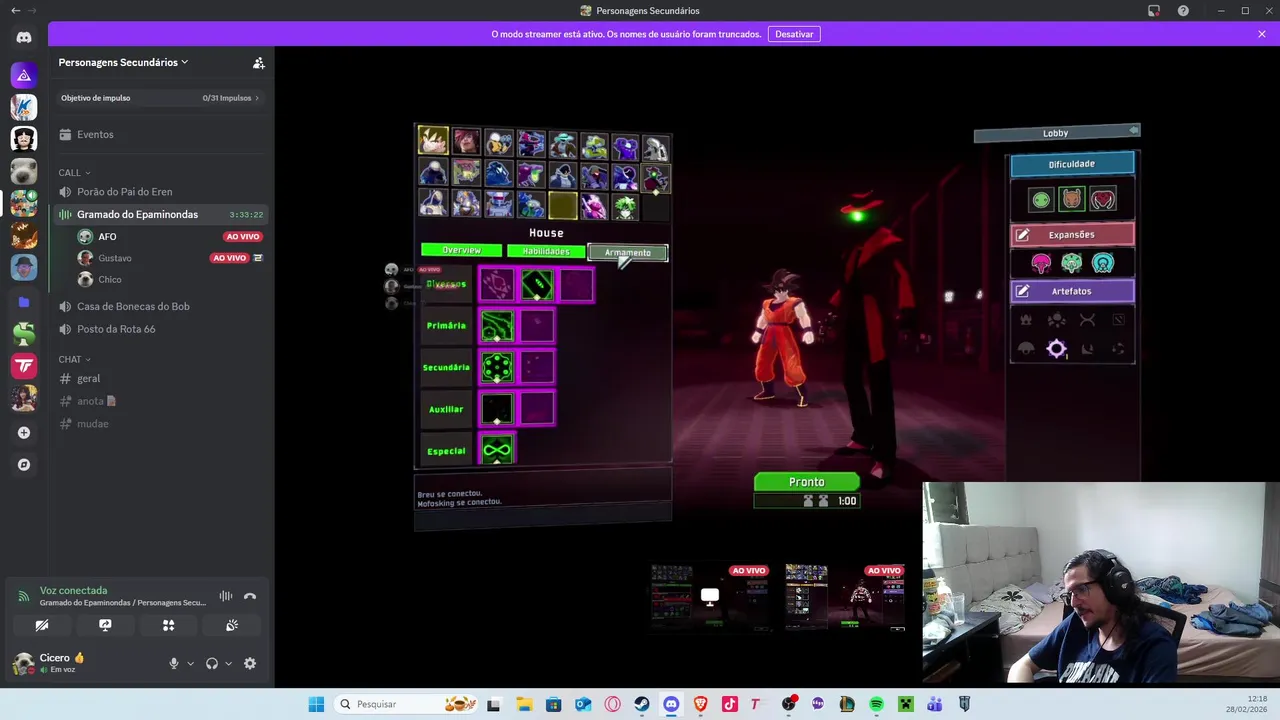Switch to the Overview tab
Viewport: 1280px width, 720px height.
pyautogui.click(x=461, y=250)
